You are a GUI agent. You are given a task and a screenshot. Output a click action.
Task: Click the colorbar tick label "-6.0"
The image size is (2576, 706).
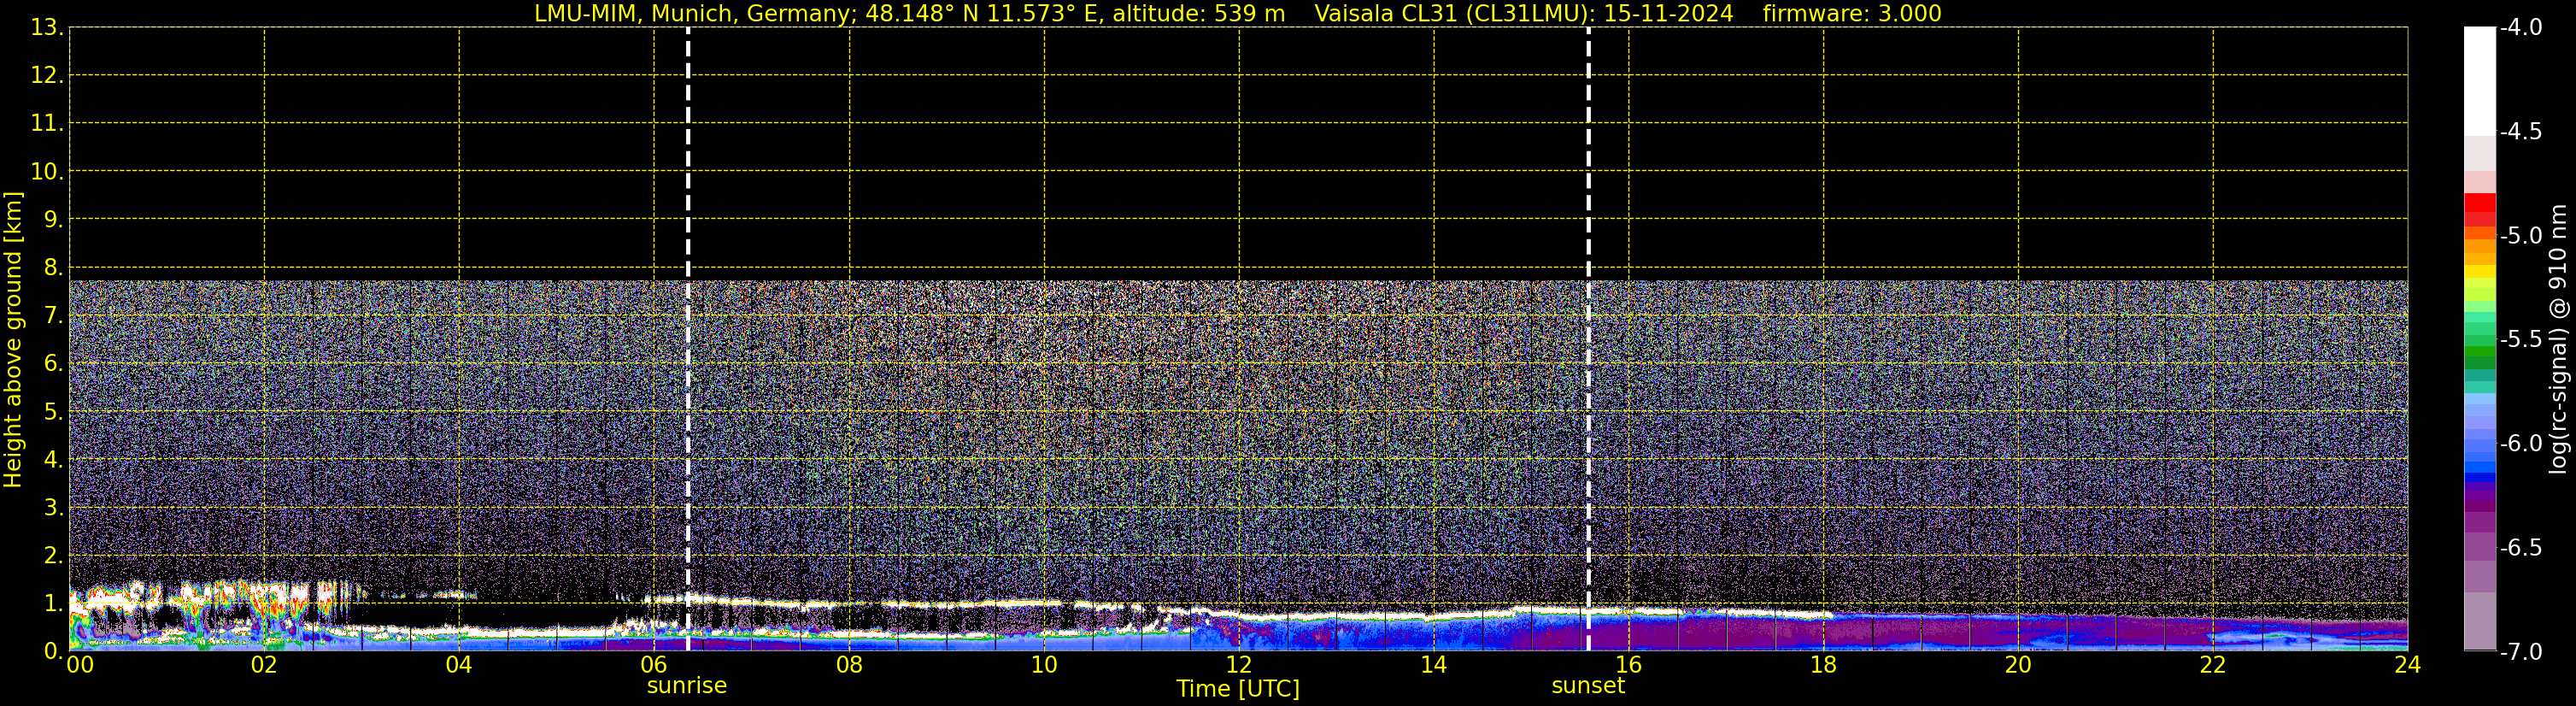click(2521, 444)
